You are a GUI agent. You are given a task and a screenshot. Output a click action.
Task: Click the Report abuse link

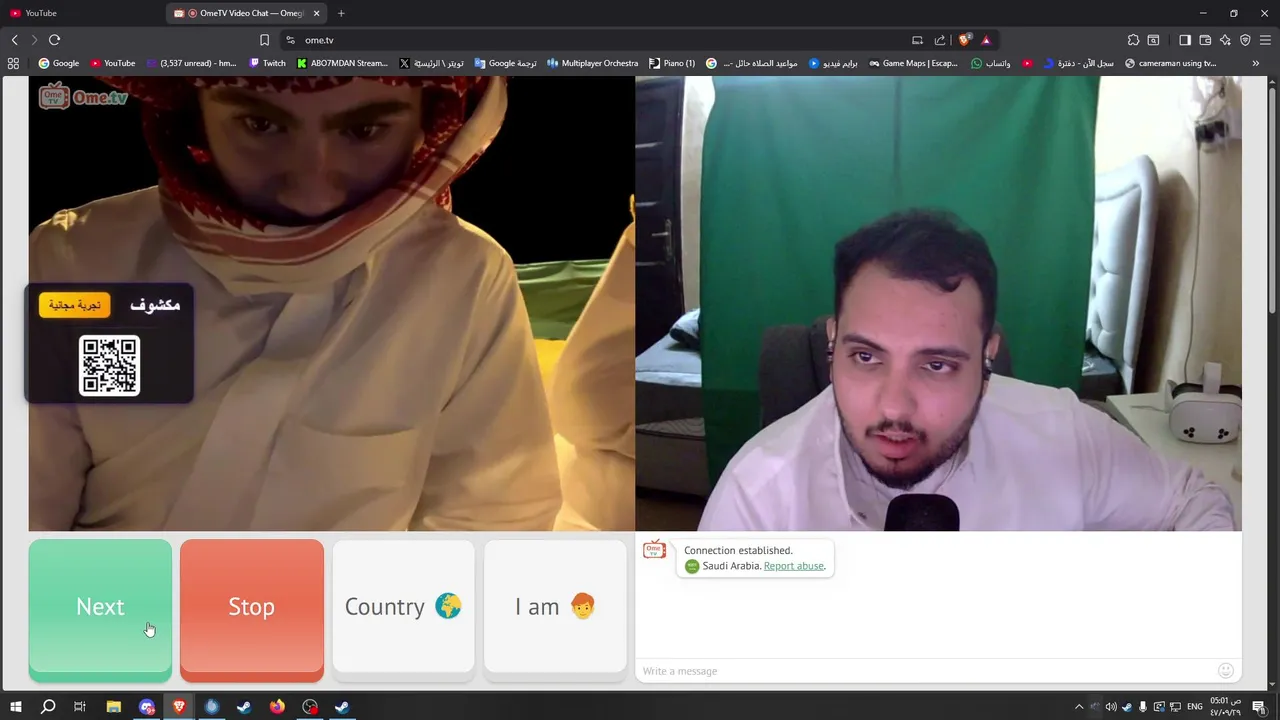(794, 566)
